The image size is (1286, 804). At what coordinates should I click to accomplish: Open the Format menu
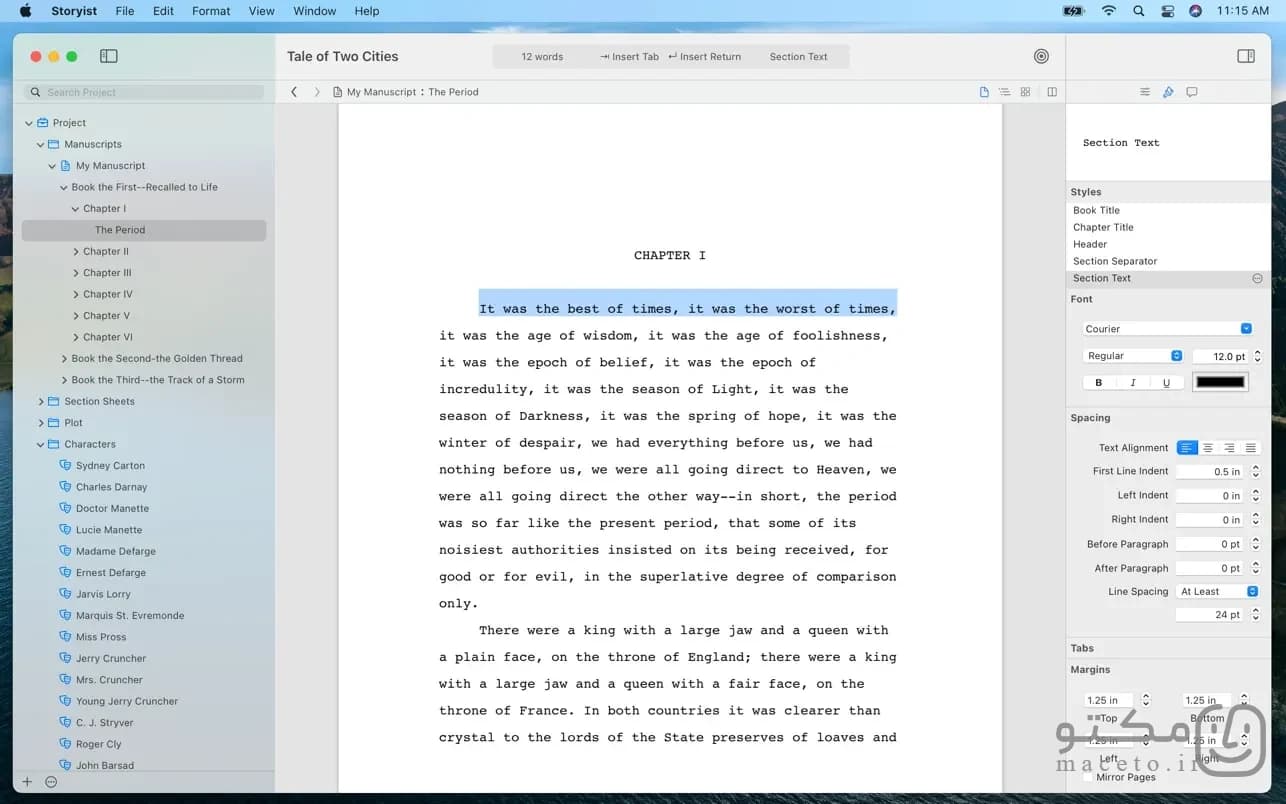click(x=211, y=11)
